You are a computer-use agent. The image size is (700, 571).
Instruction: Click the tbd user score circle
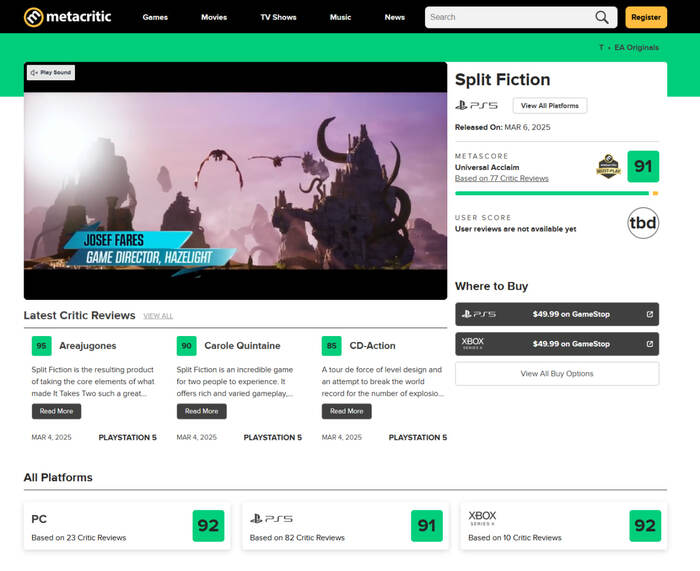[x=643, y=223]
